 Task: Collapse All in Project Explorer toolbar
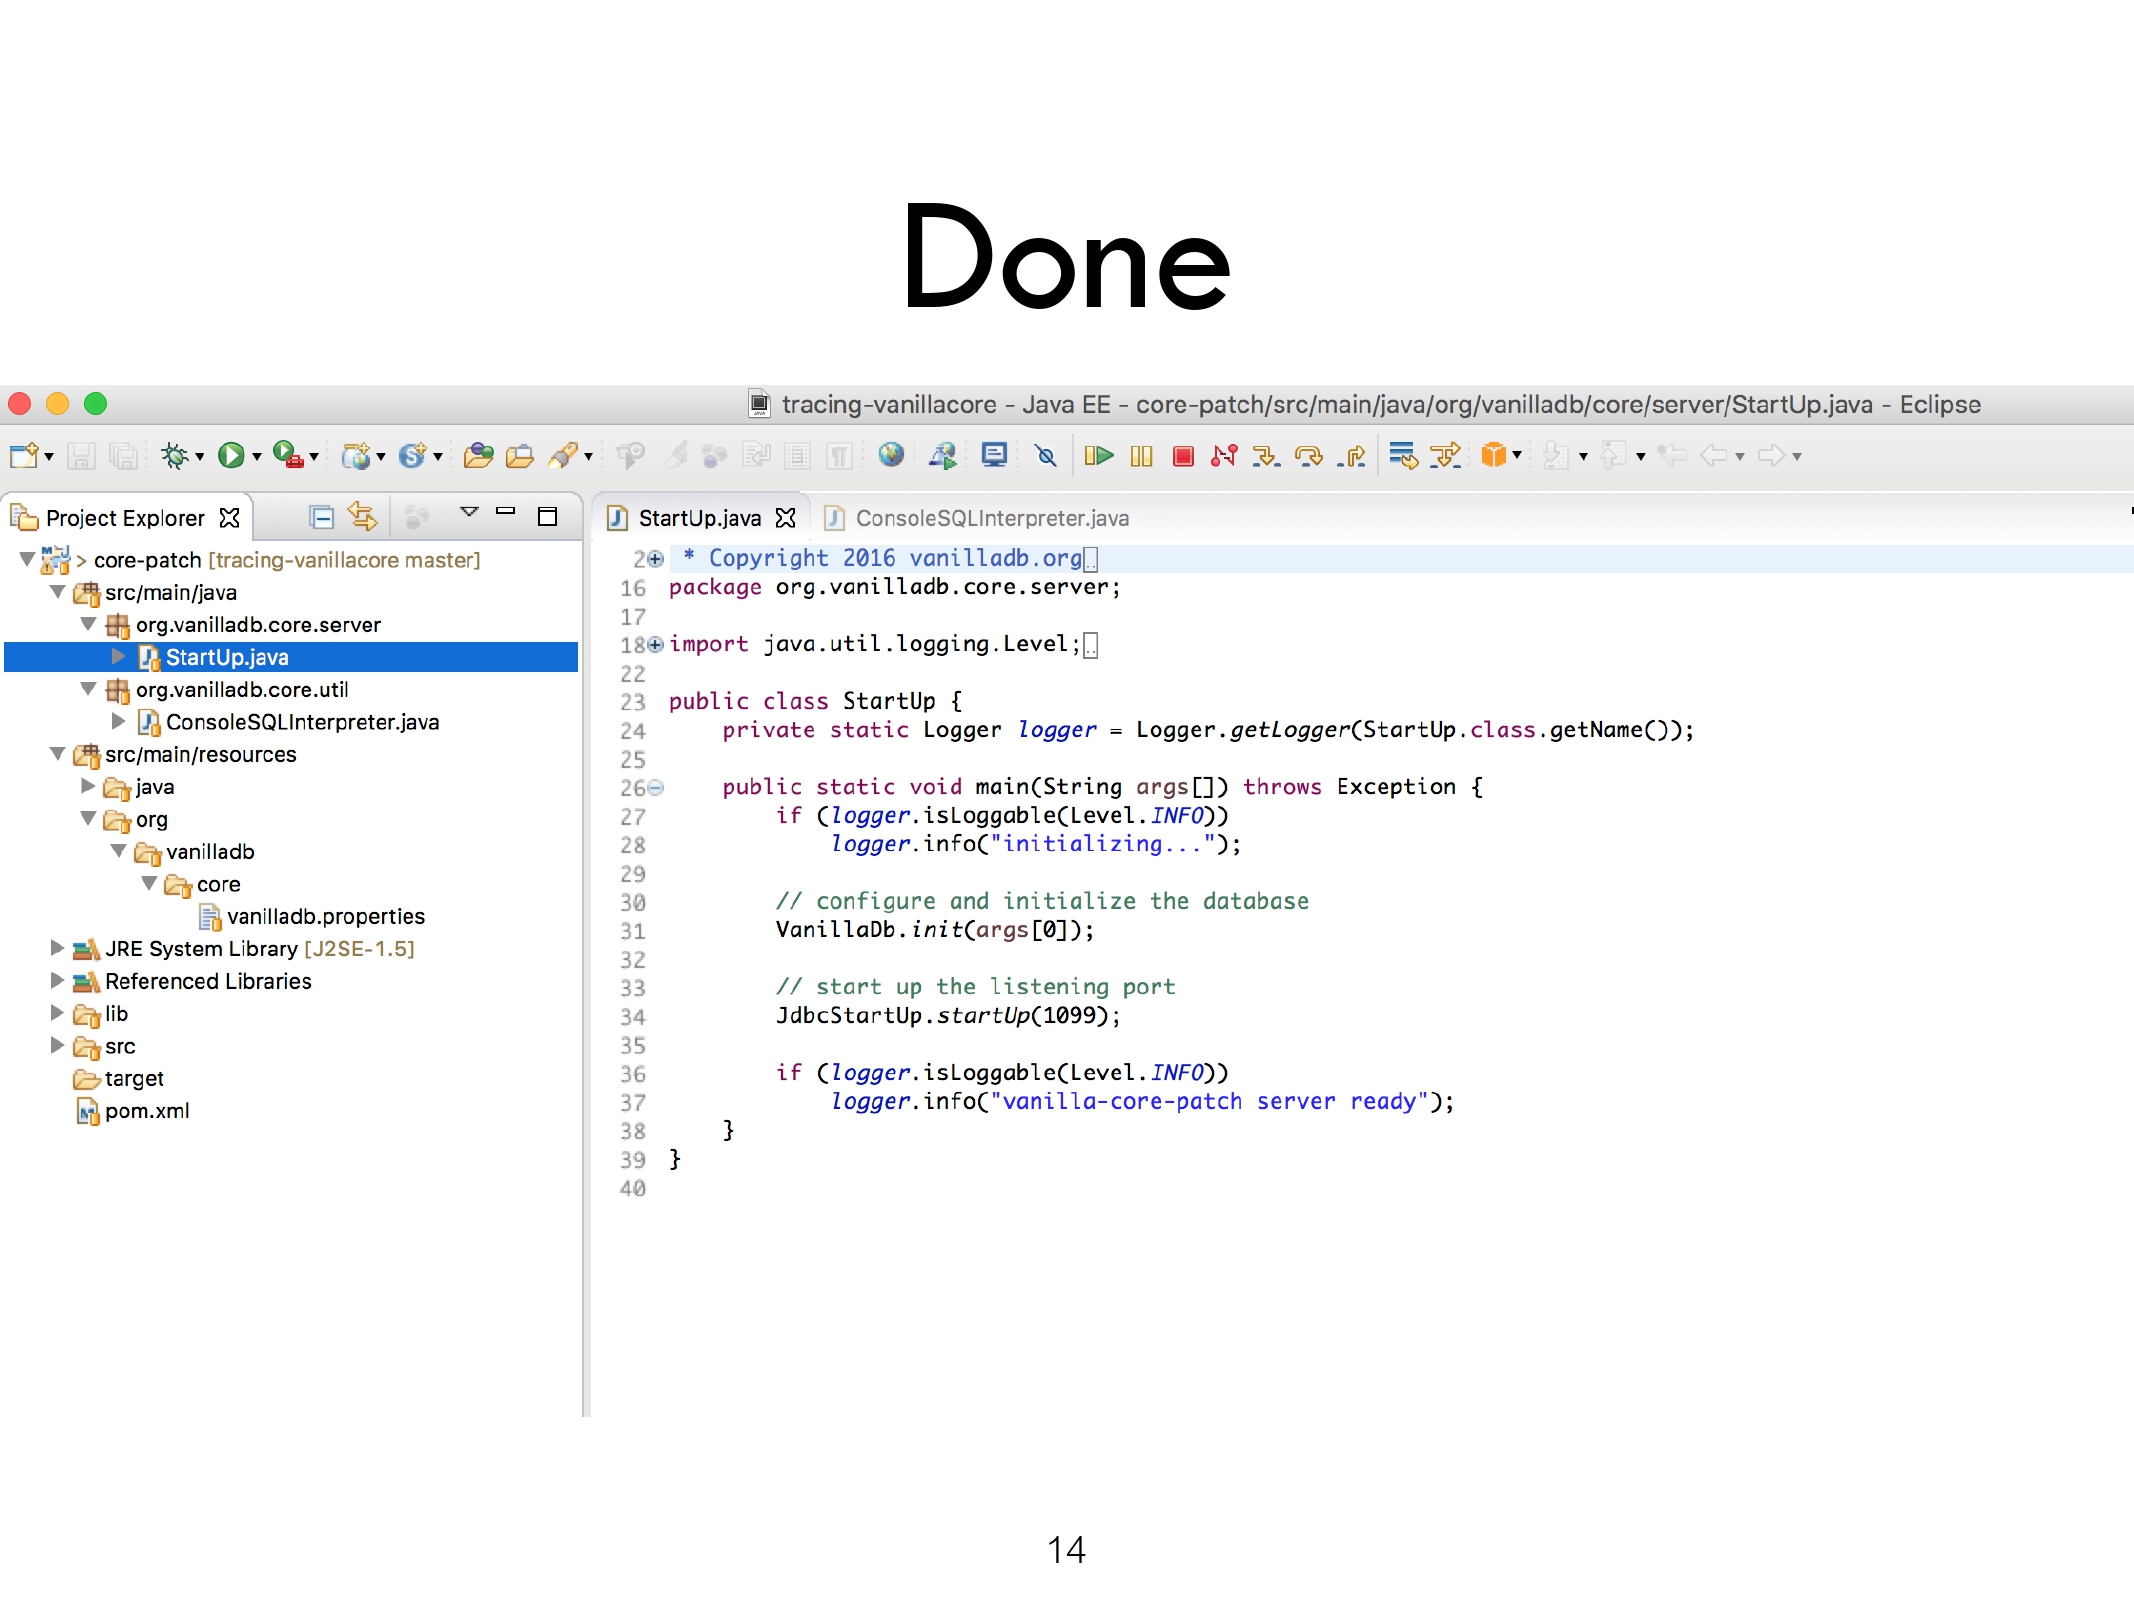click(x=321, y=517)
